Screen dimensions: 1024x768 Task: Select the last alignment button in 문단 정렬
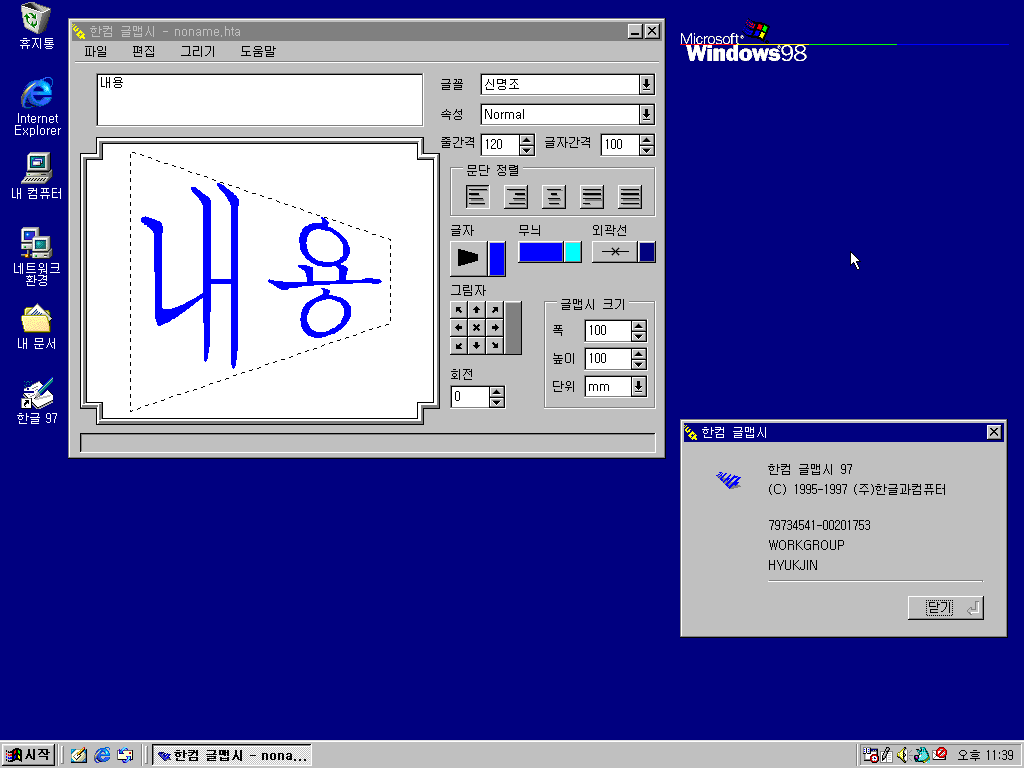pyautogui.click(x=630, y=197)
